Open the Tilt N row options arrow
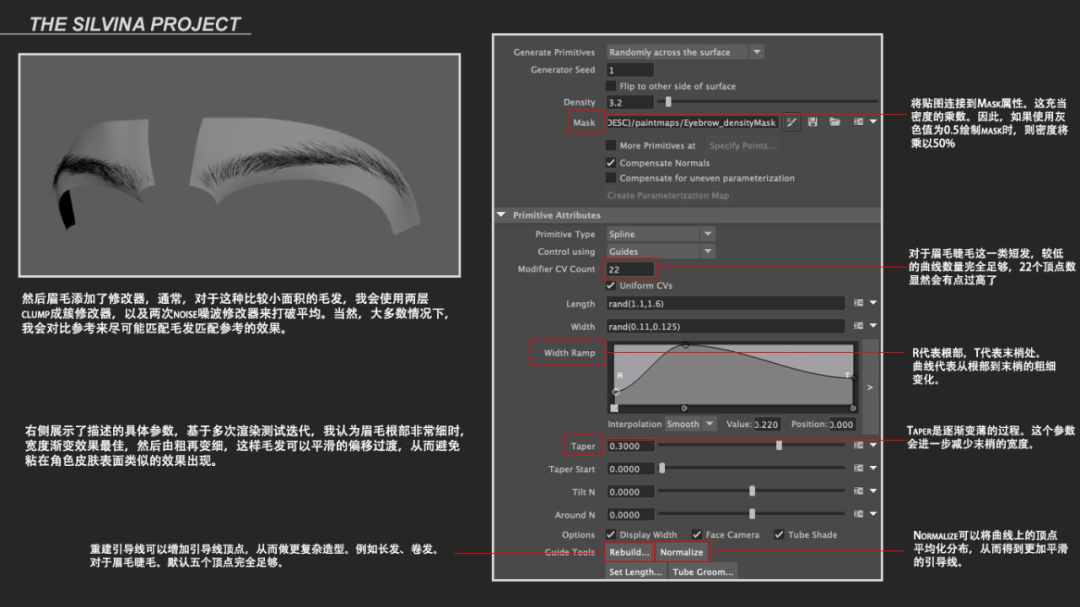Viewport: 1080px width, 607px height. tap(873, 491)
